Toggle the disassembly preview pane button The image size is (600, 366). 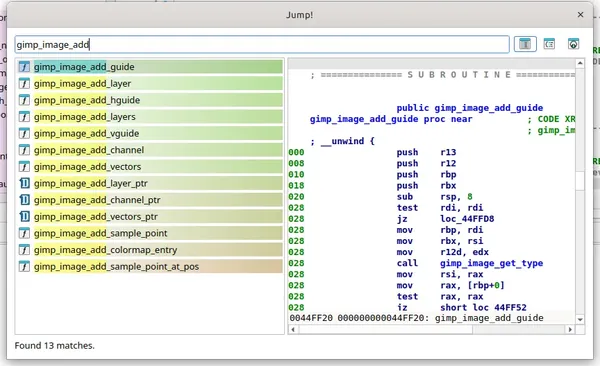pos(525,44)
